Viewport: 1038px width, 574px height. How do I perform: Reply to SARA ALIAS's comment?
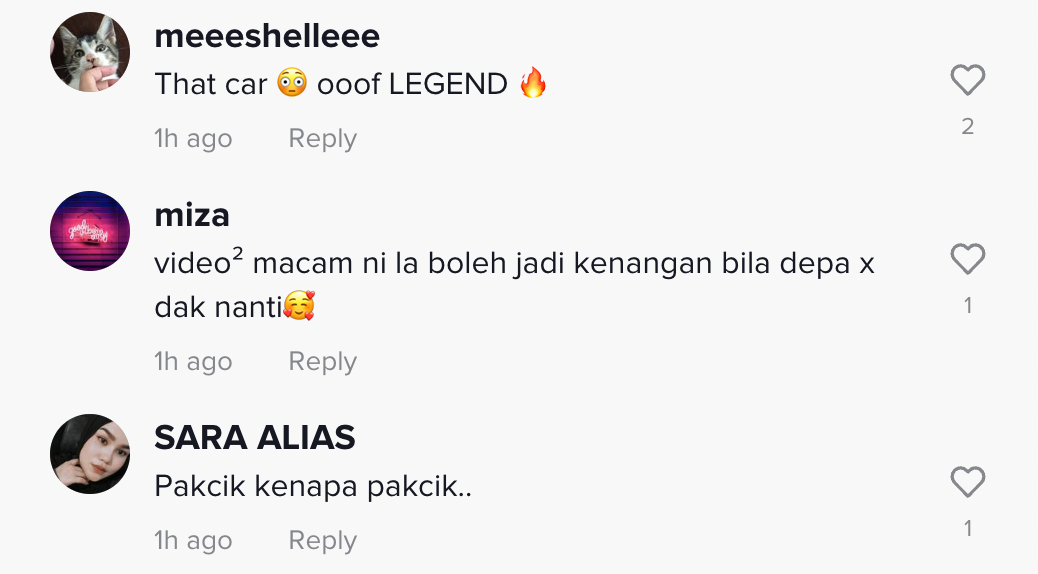[322, 540]
